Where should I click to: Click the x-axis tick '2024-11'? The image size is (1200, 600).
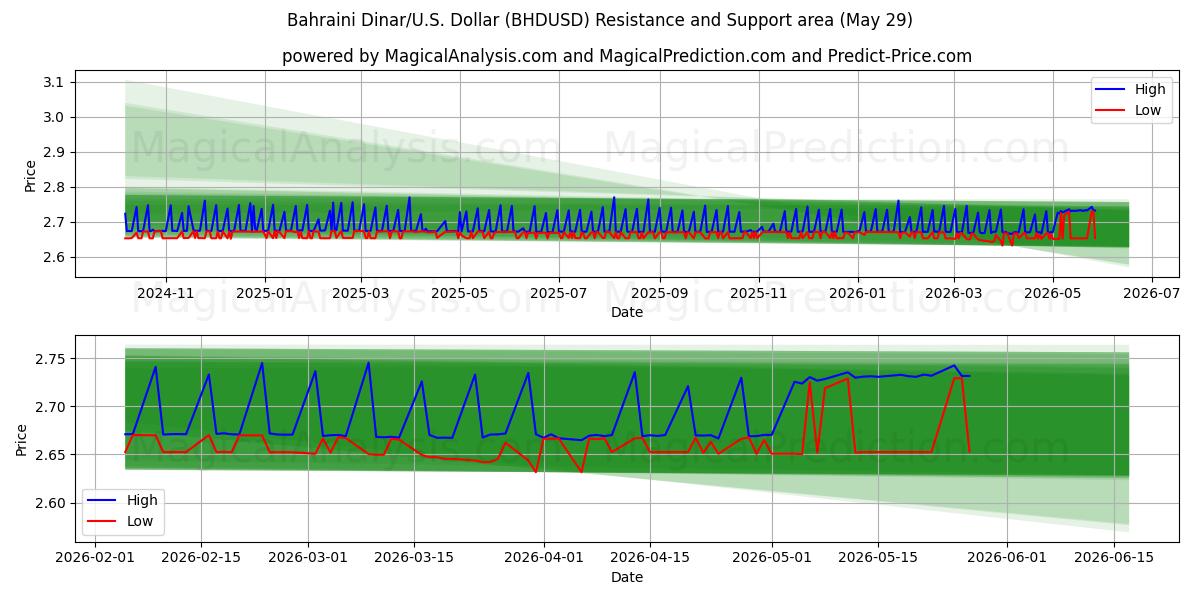[165, 293]
